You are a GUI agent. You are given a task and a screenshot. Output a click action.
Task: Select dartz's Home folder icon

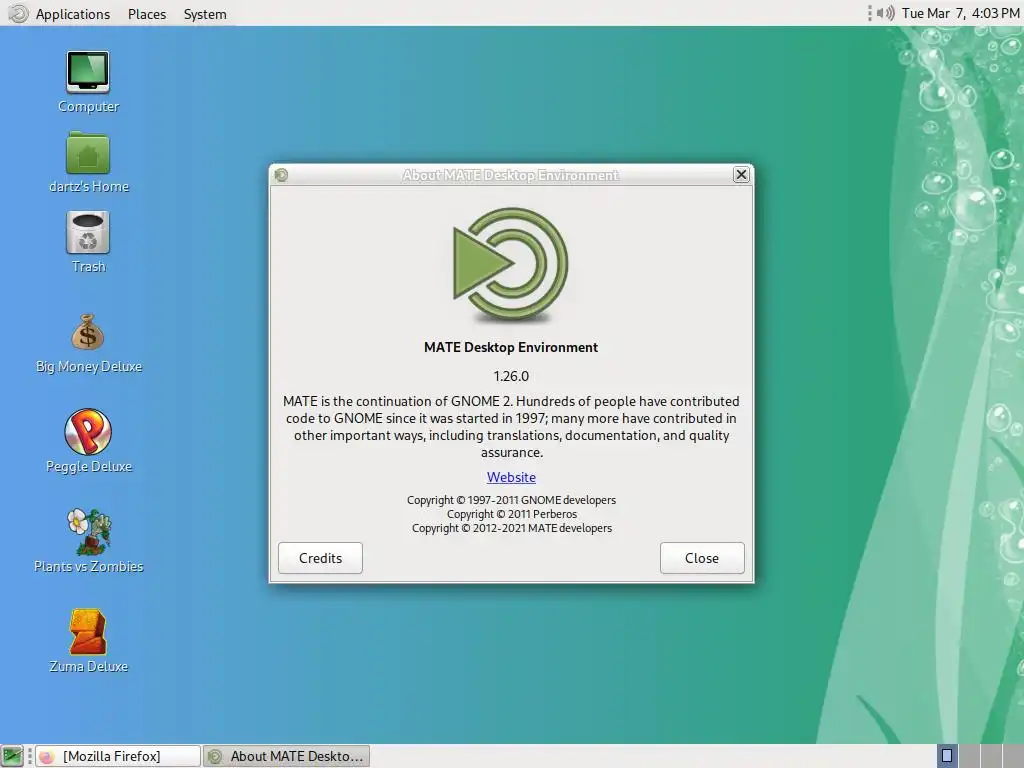pos(88,153)
